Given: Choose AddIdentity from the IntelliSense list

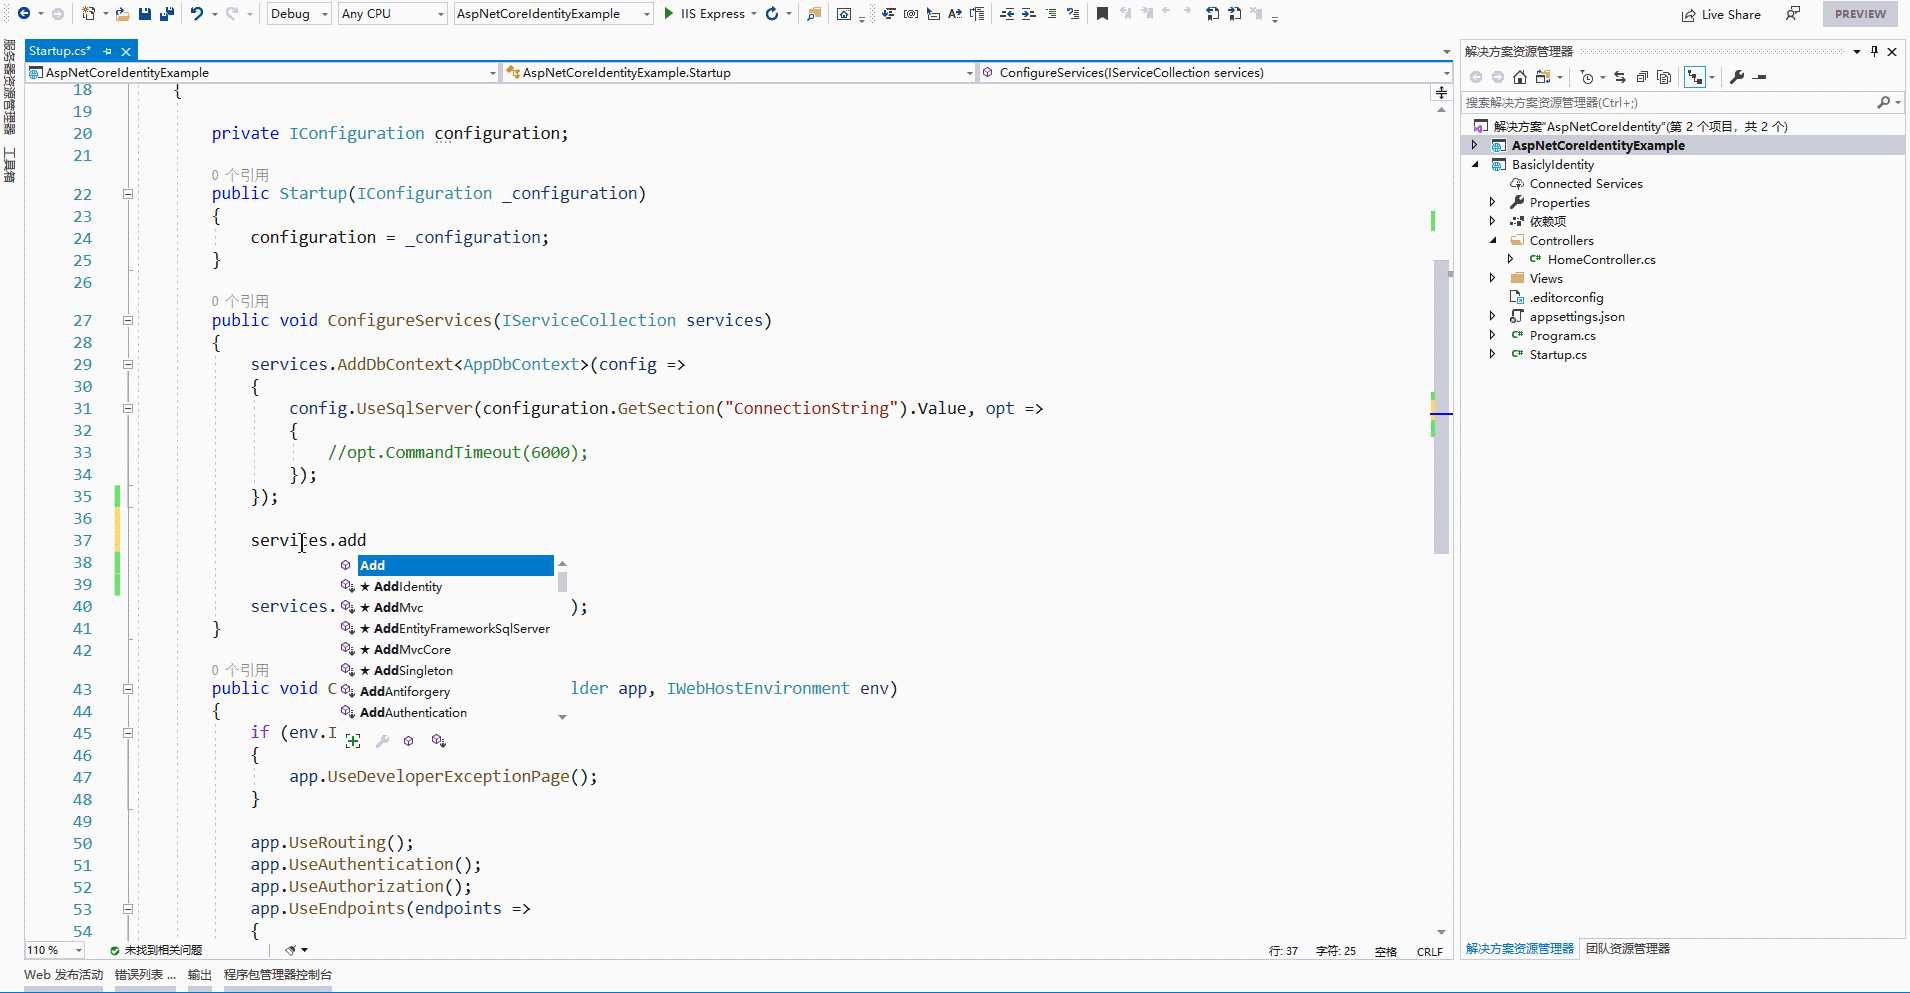Looking at the screenshot, I should click(408, 587).
